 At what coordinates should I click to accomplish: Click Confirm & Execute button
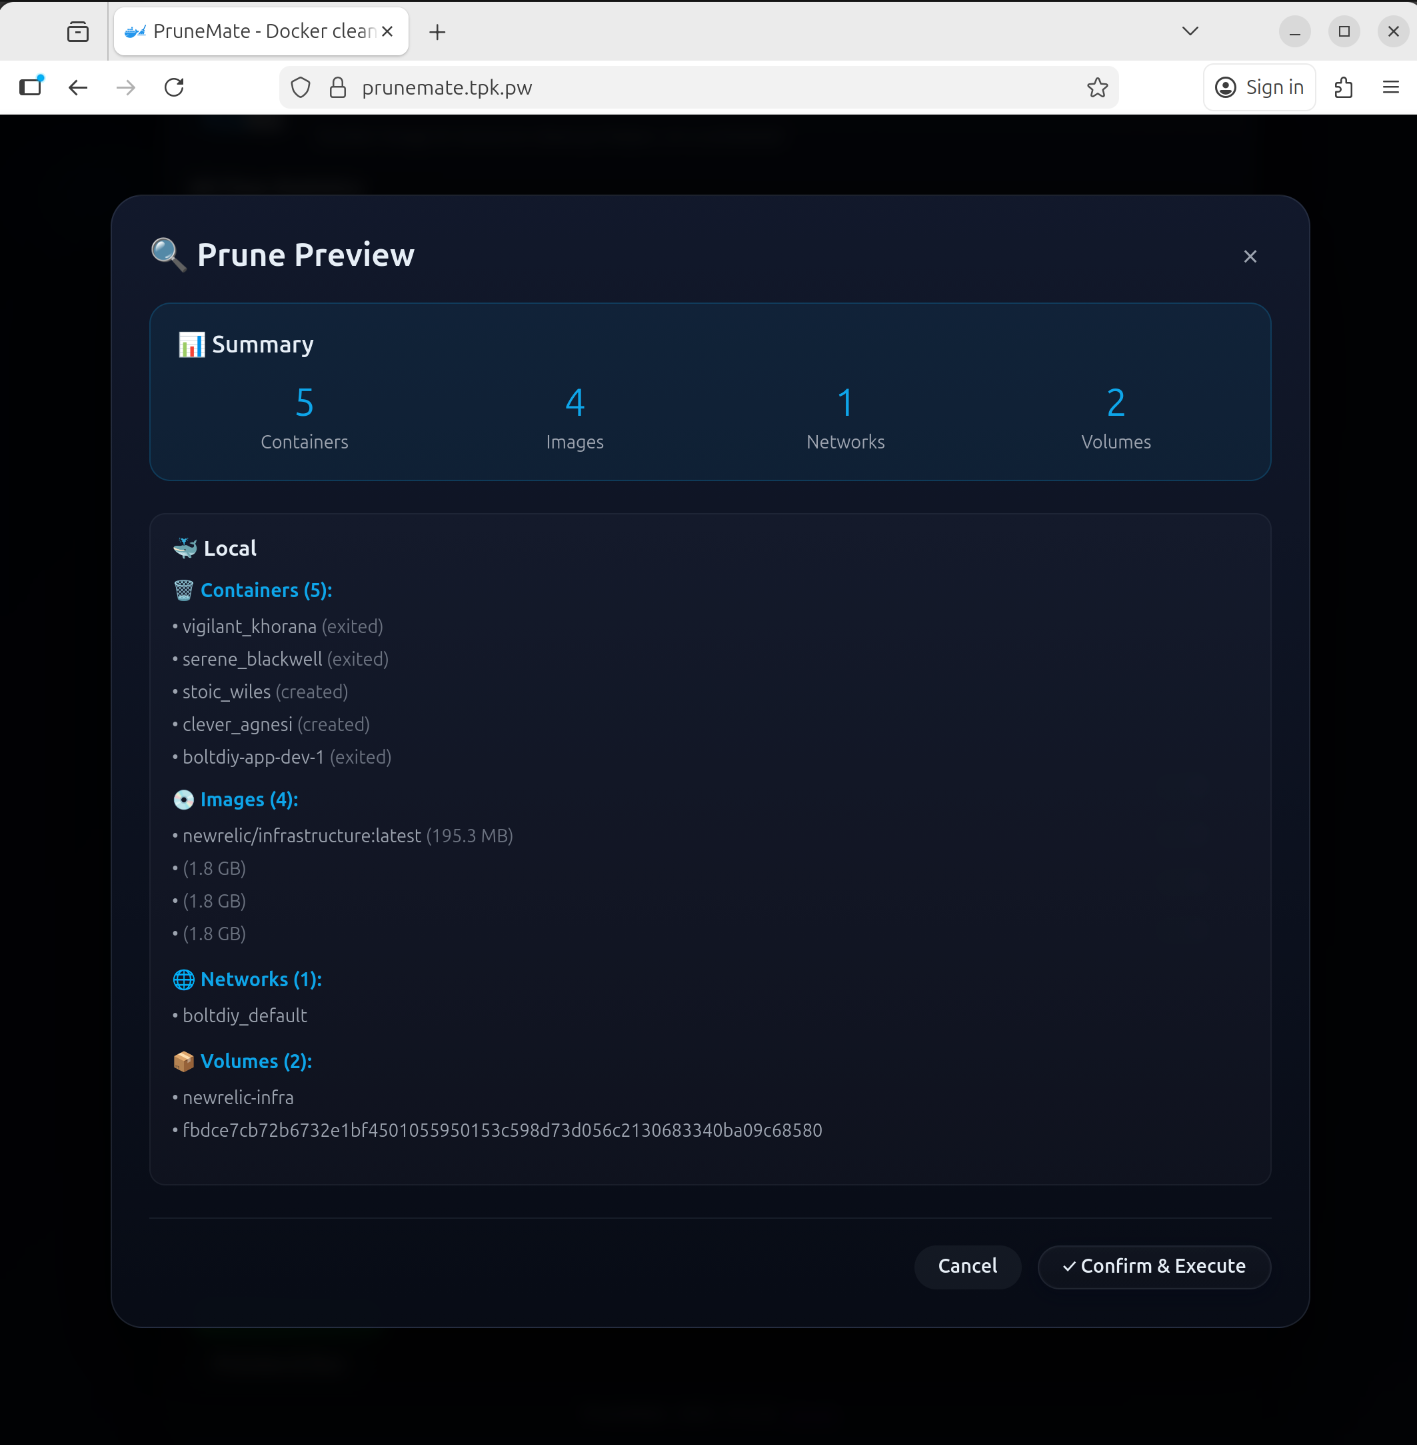pos(1154,1266)
